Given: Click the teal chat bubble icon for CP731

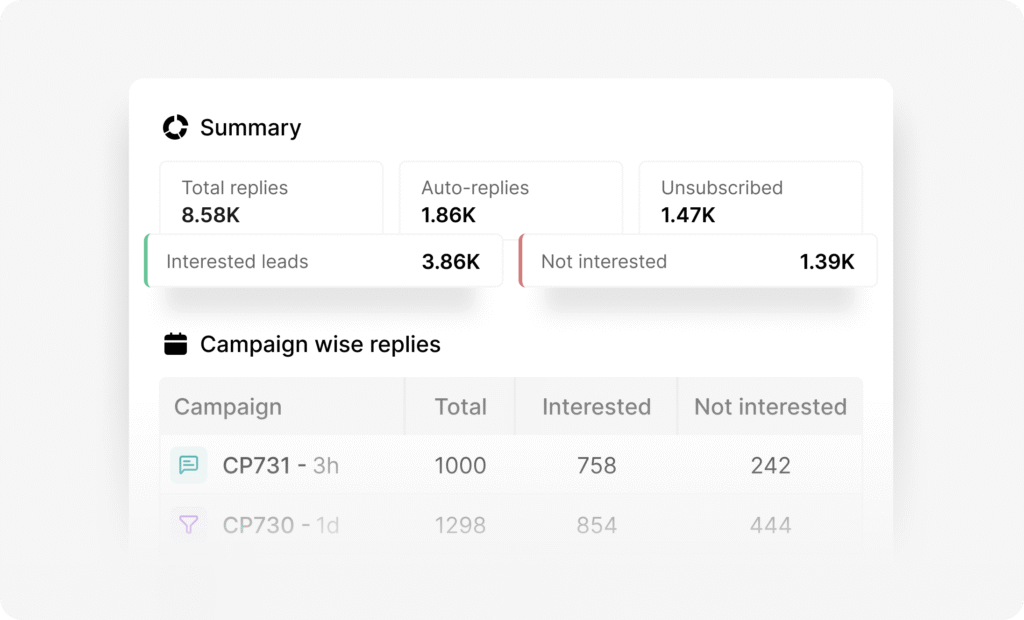Looking at the screenshot, I should [x=188, y=465].
